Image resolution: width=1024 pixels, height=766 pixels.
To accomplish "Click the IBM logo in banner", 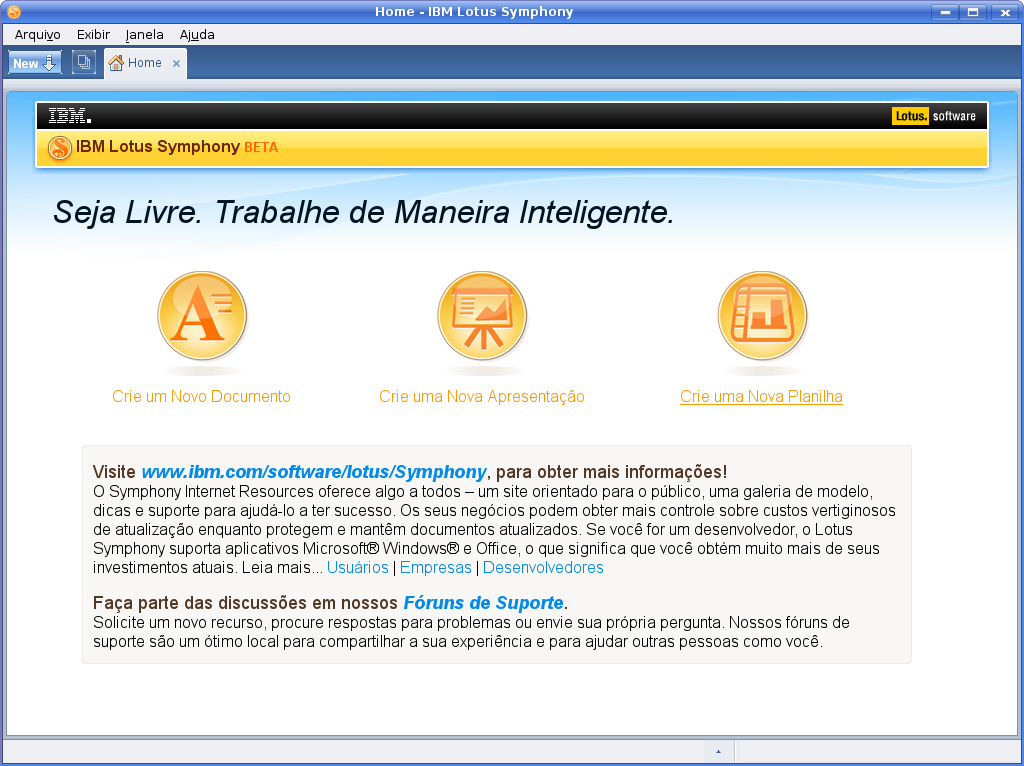I will tap(70, 116).
